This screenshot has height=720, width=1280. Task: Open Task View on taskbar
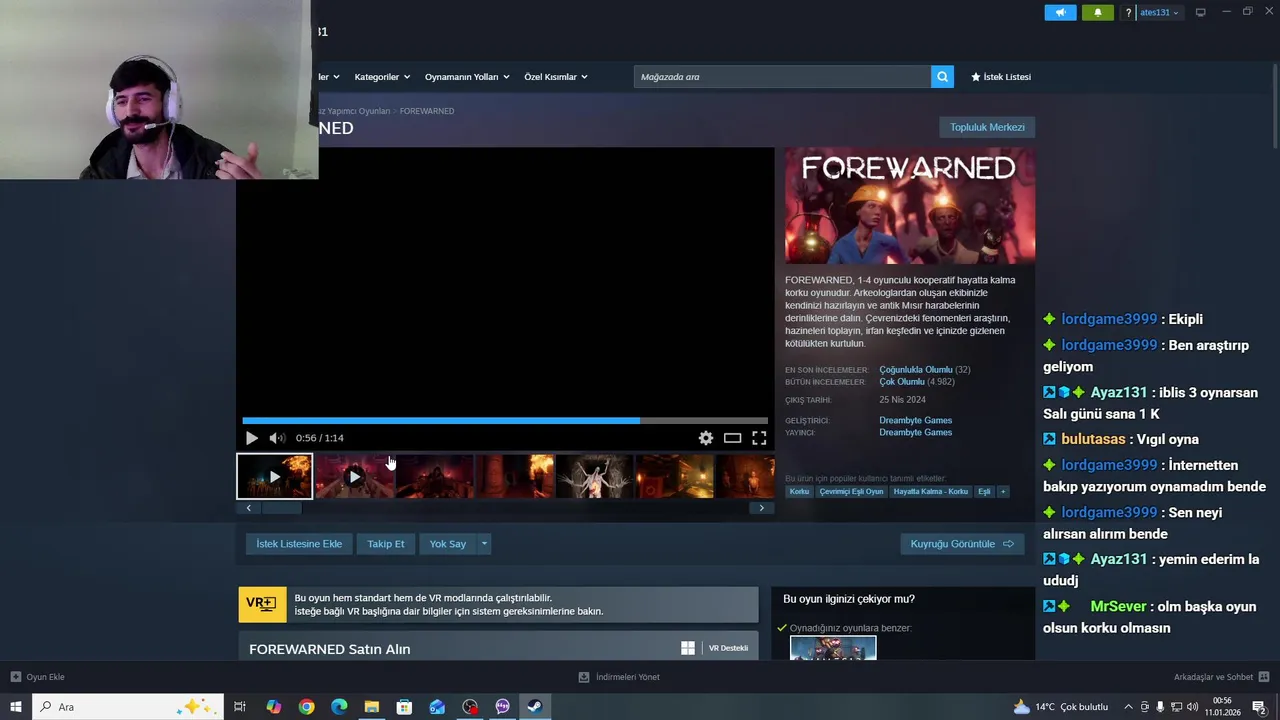[x=240, y=707]
